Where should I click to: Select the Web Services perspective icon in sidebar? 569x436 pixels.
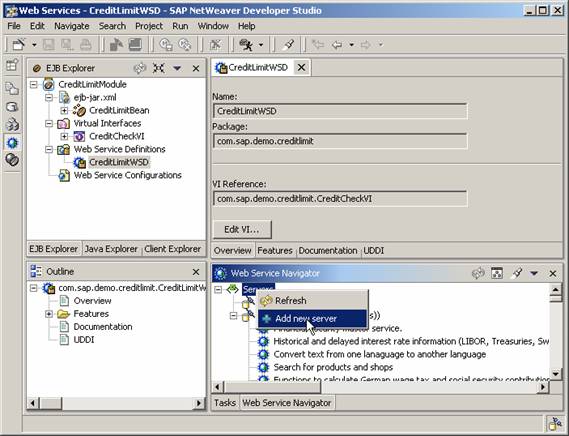[12, 142]
